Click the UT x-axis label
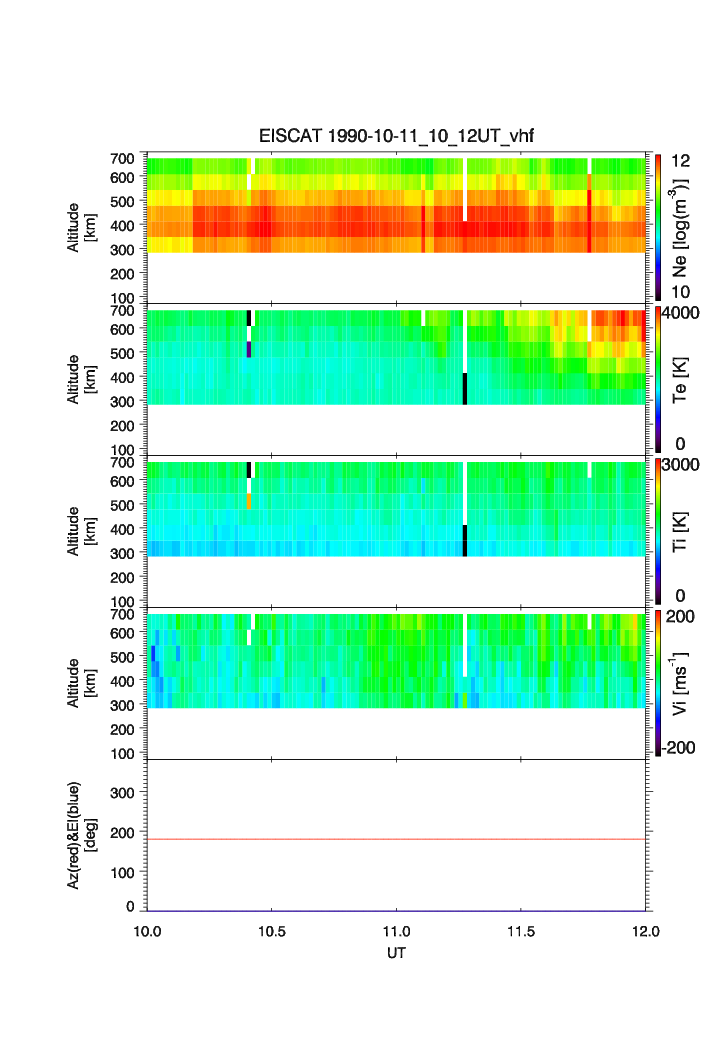708x1063 pixels. click(x=396, y=953)
